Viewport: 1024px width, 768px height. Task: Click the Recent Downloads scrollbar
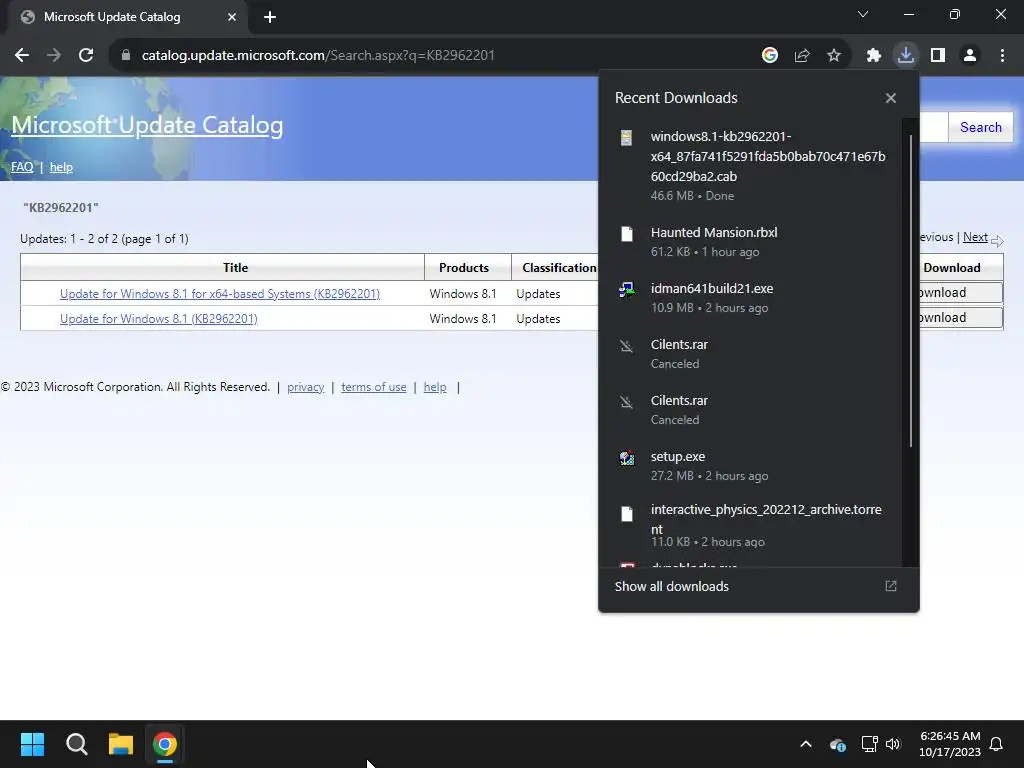[910, 291]
